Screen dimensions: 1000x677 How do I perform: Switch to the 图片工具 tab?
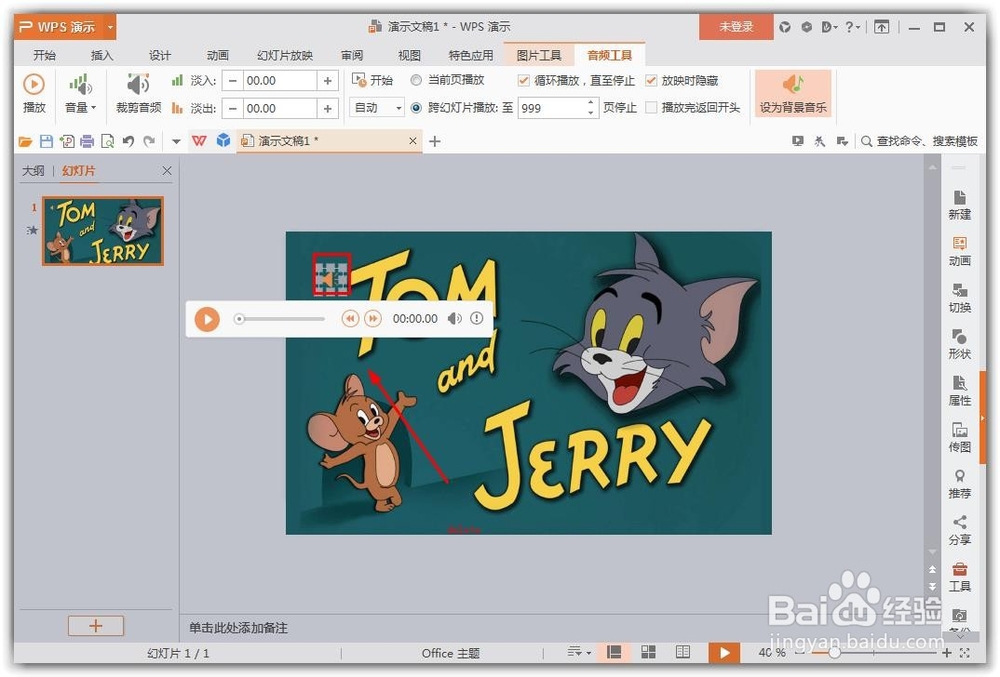coord(539,55)
